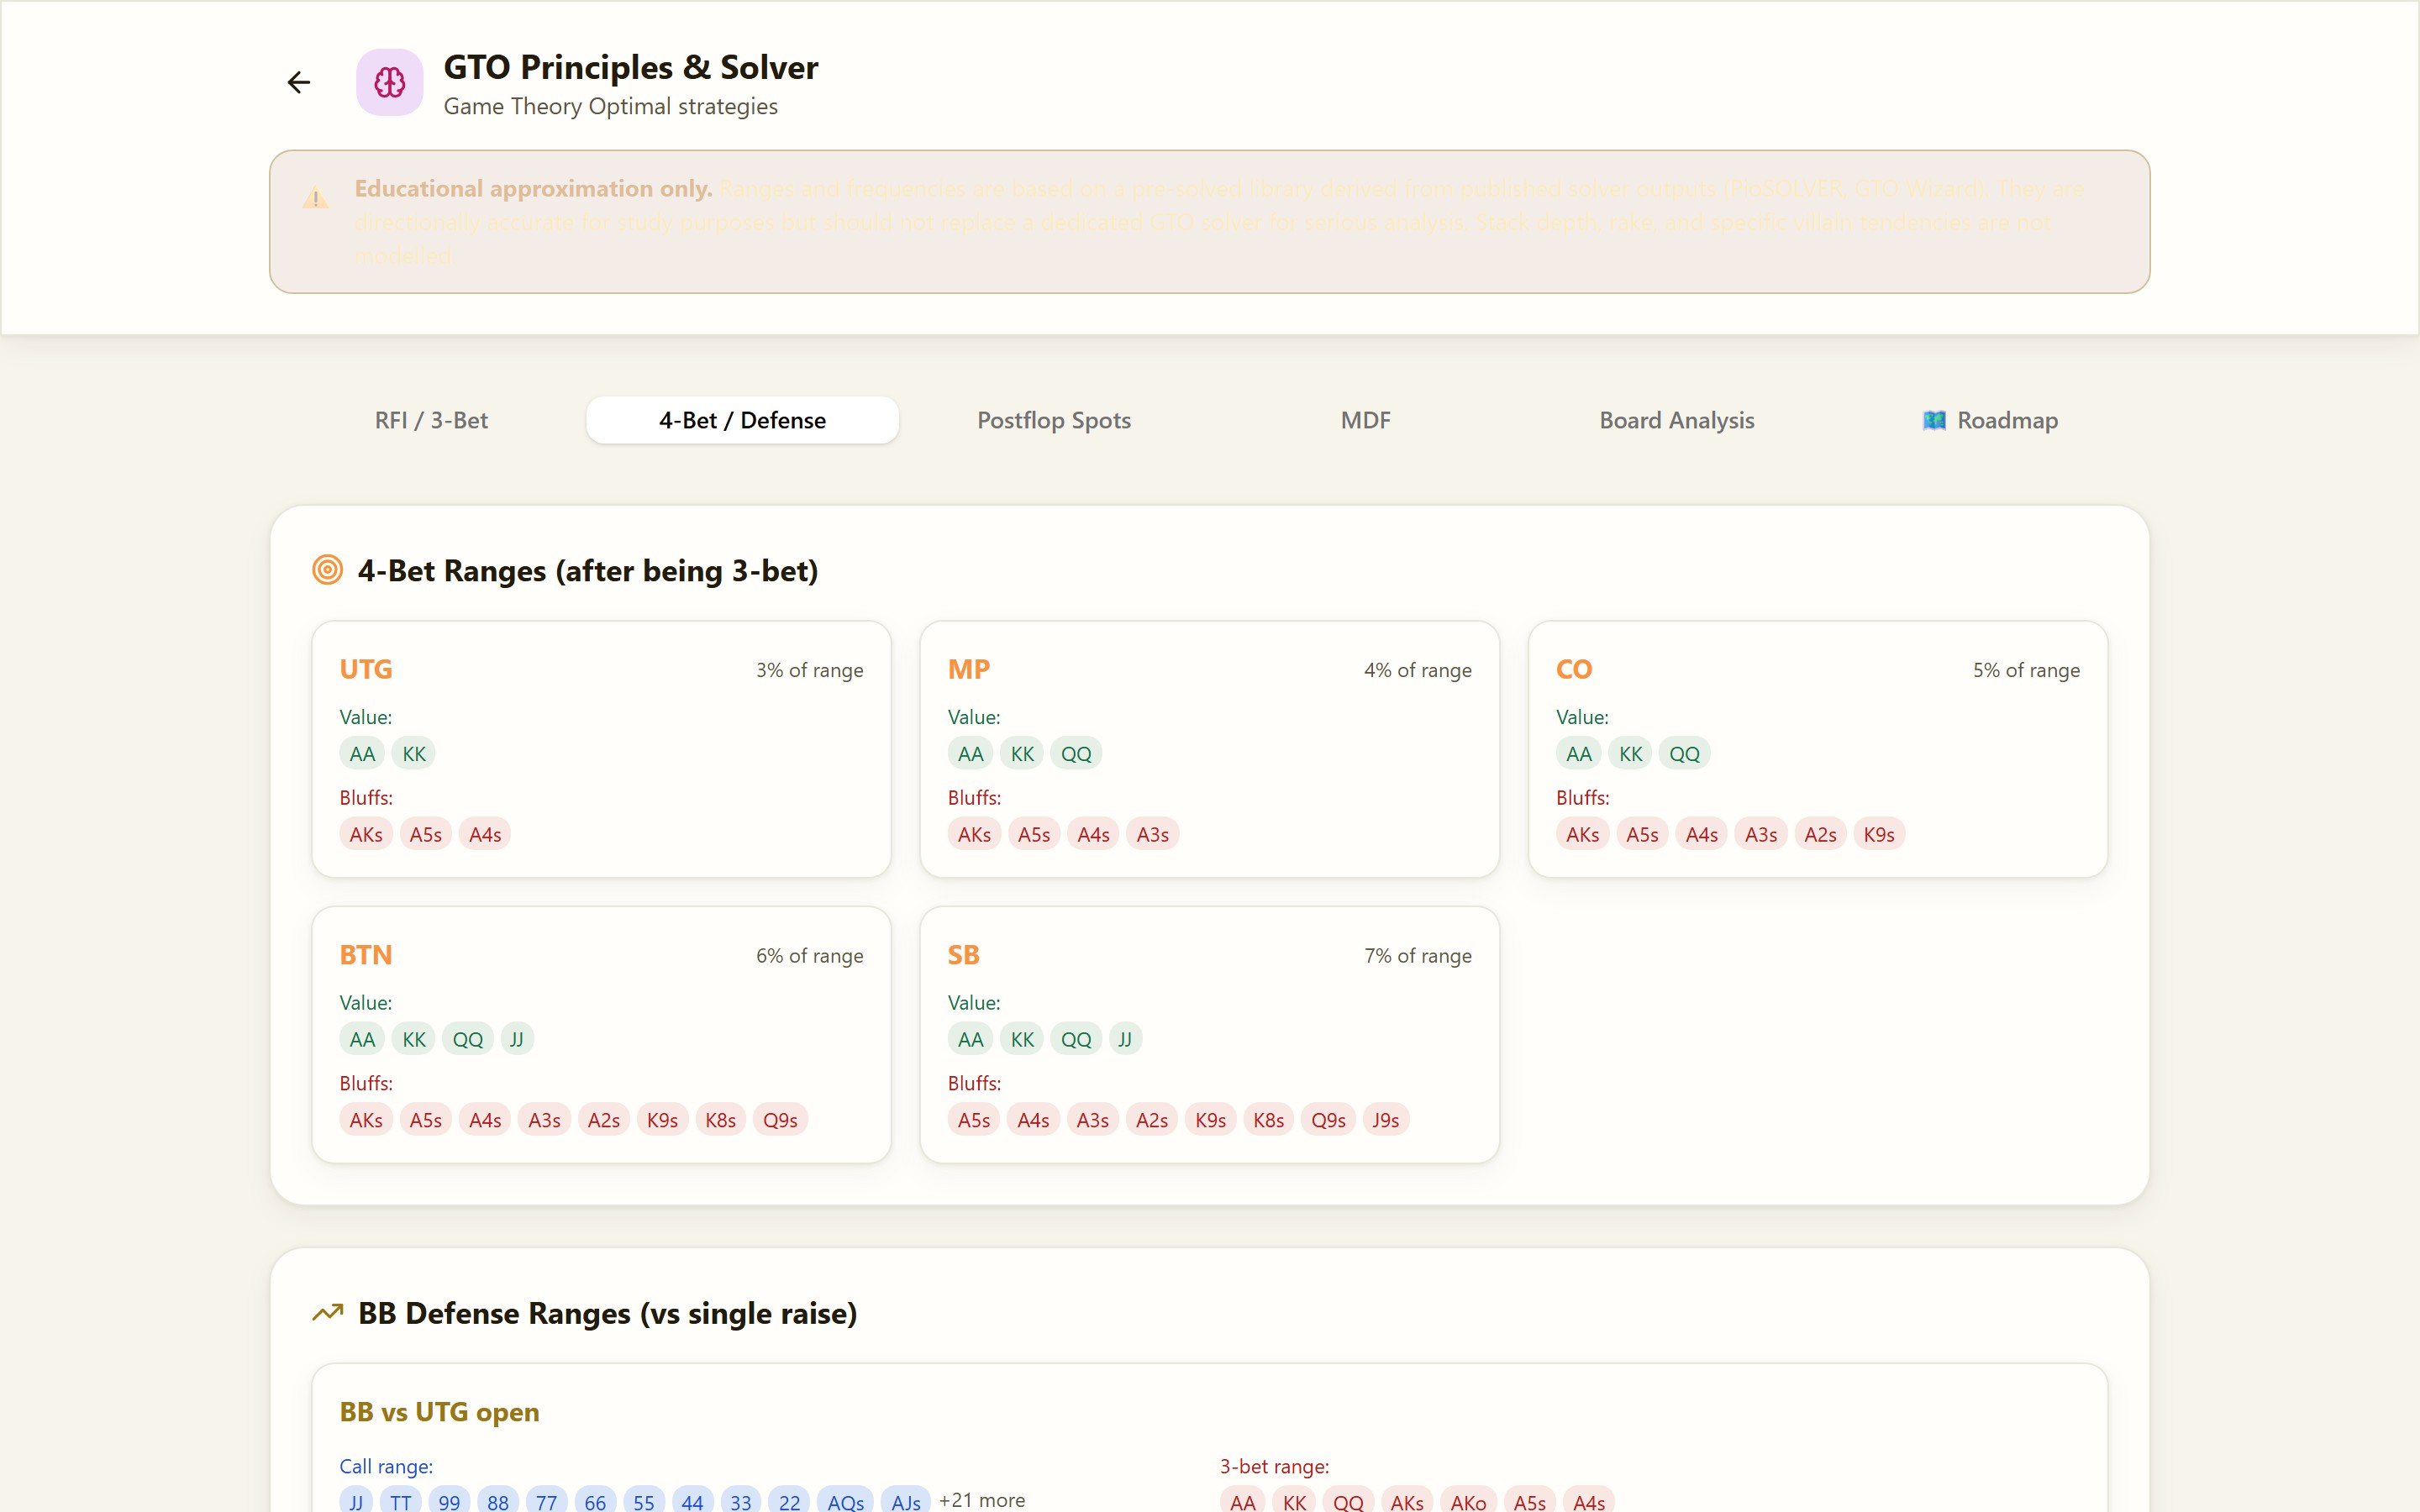Click the AKs bluff chip in UTG card

[366, 834]
